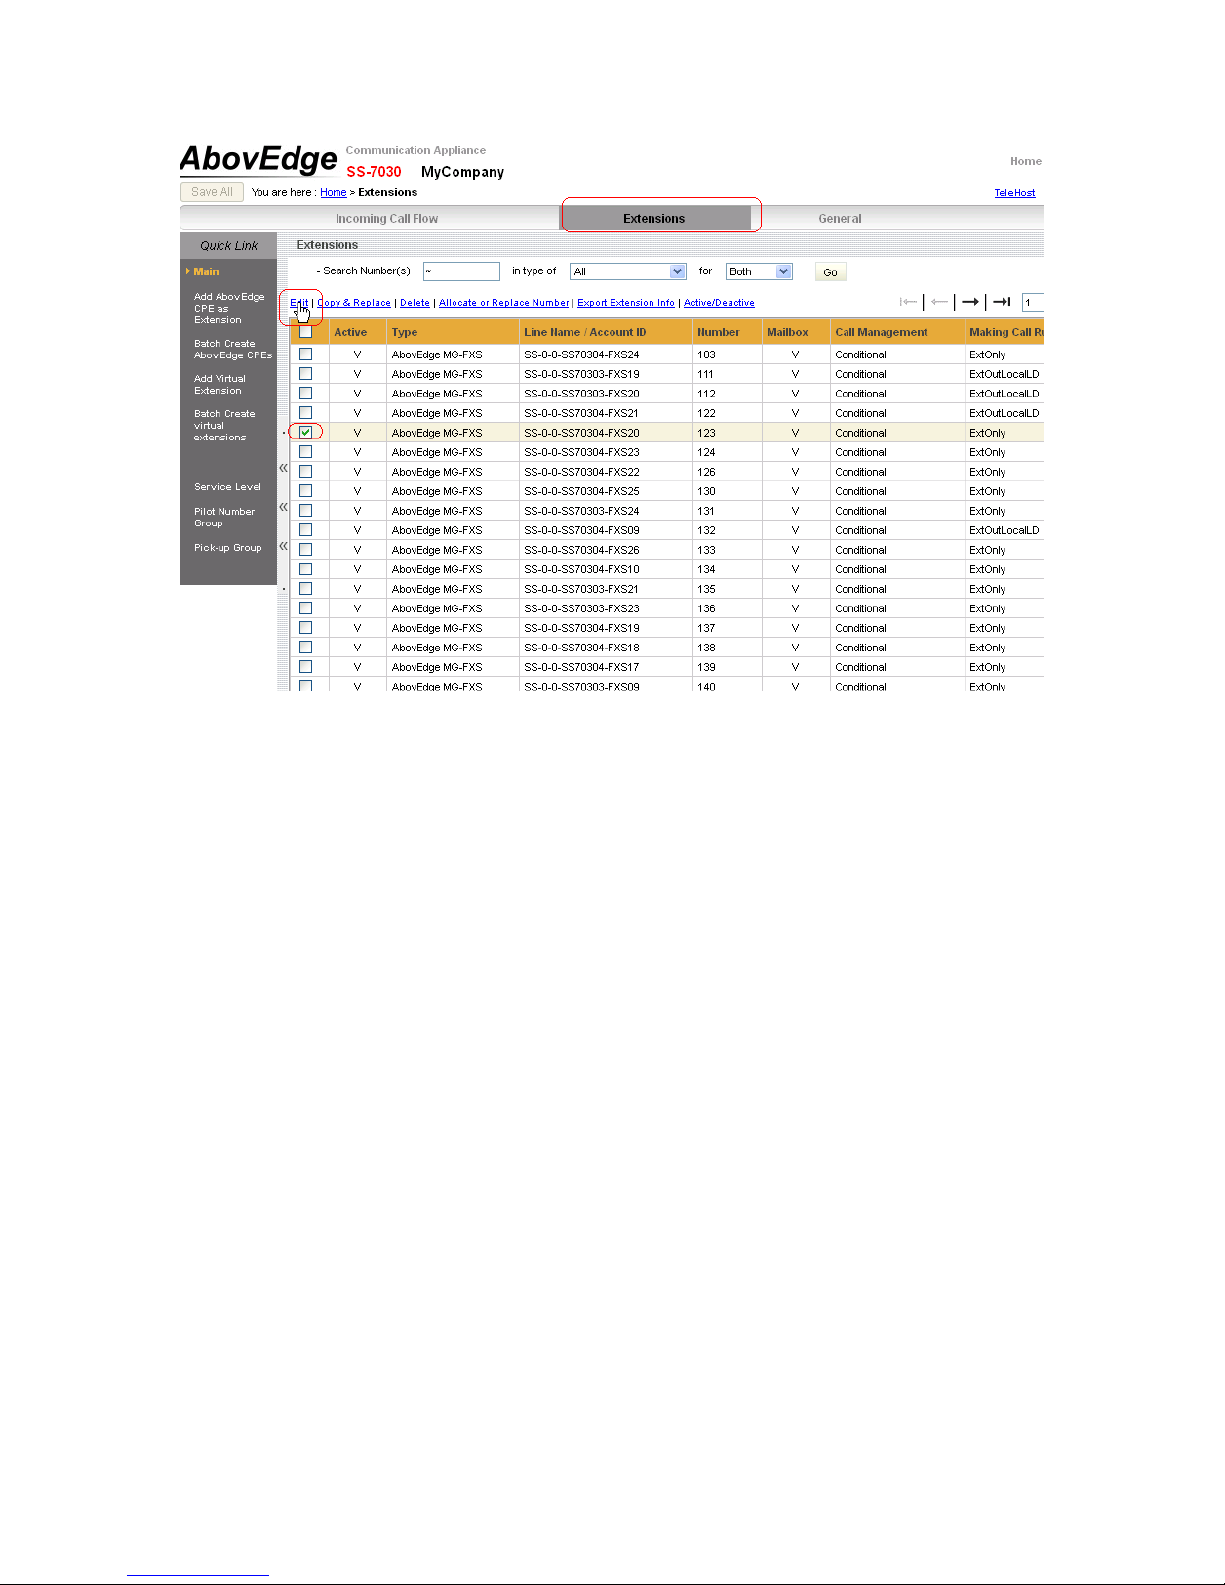
Task: Click extension number 133 cell
Action: pos(707,550)
